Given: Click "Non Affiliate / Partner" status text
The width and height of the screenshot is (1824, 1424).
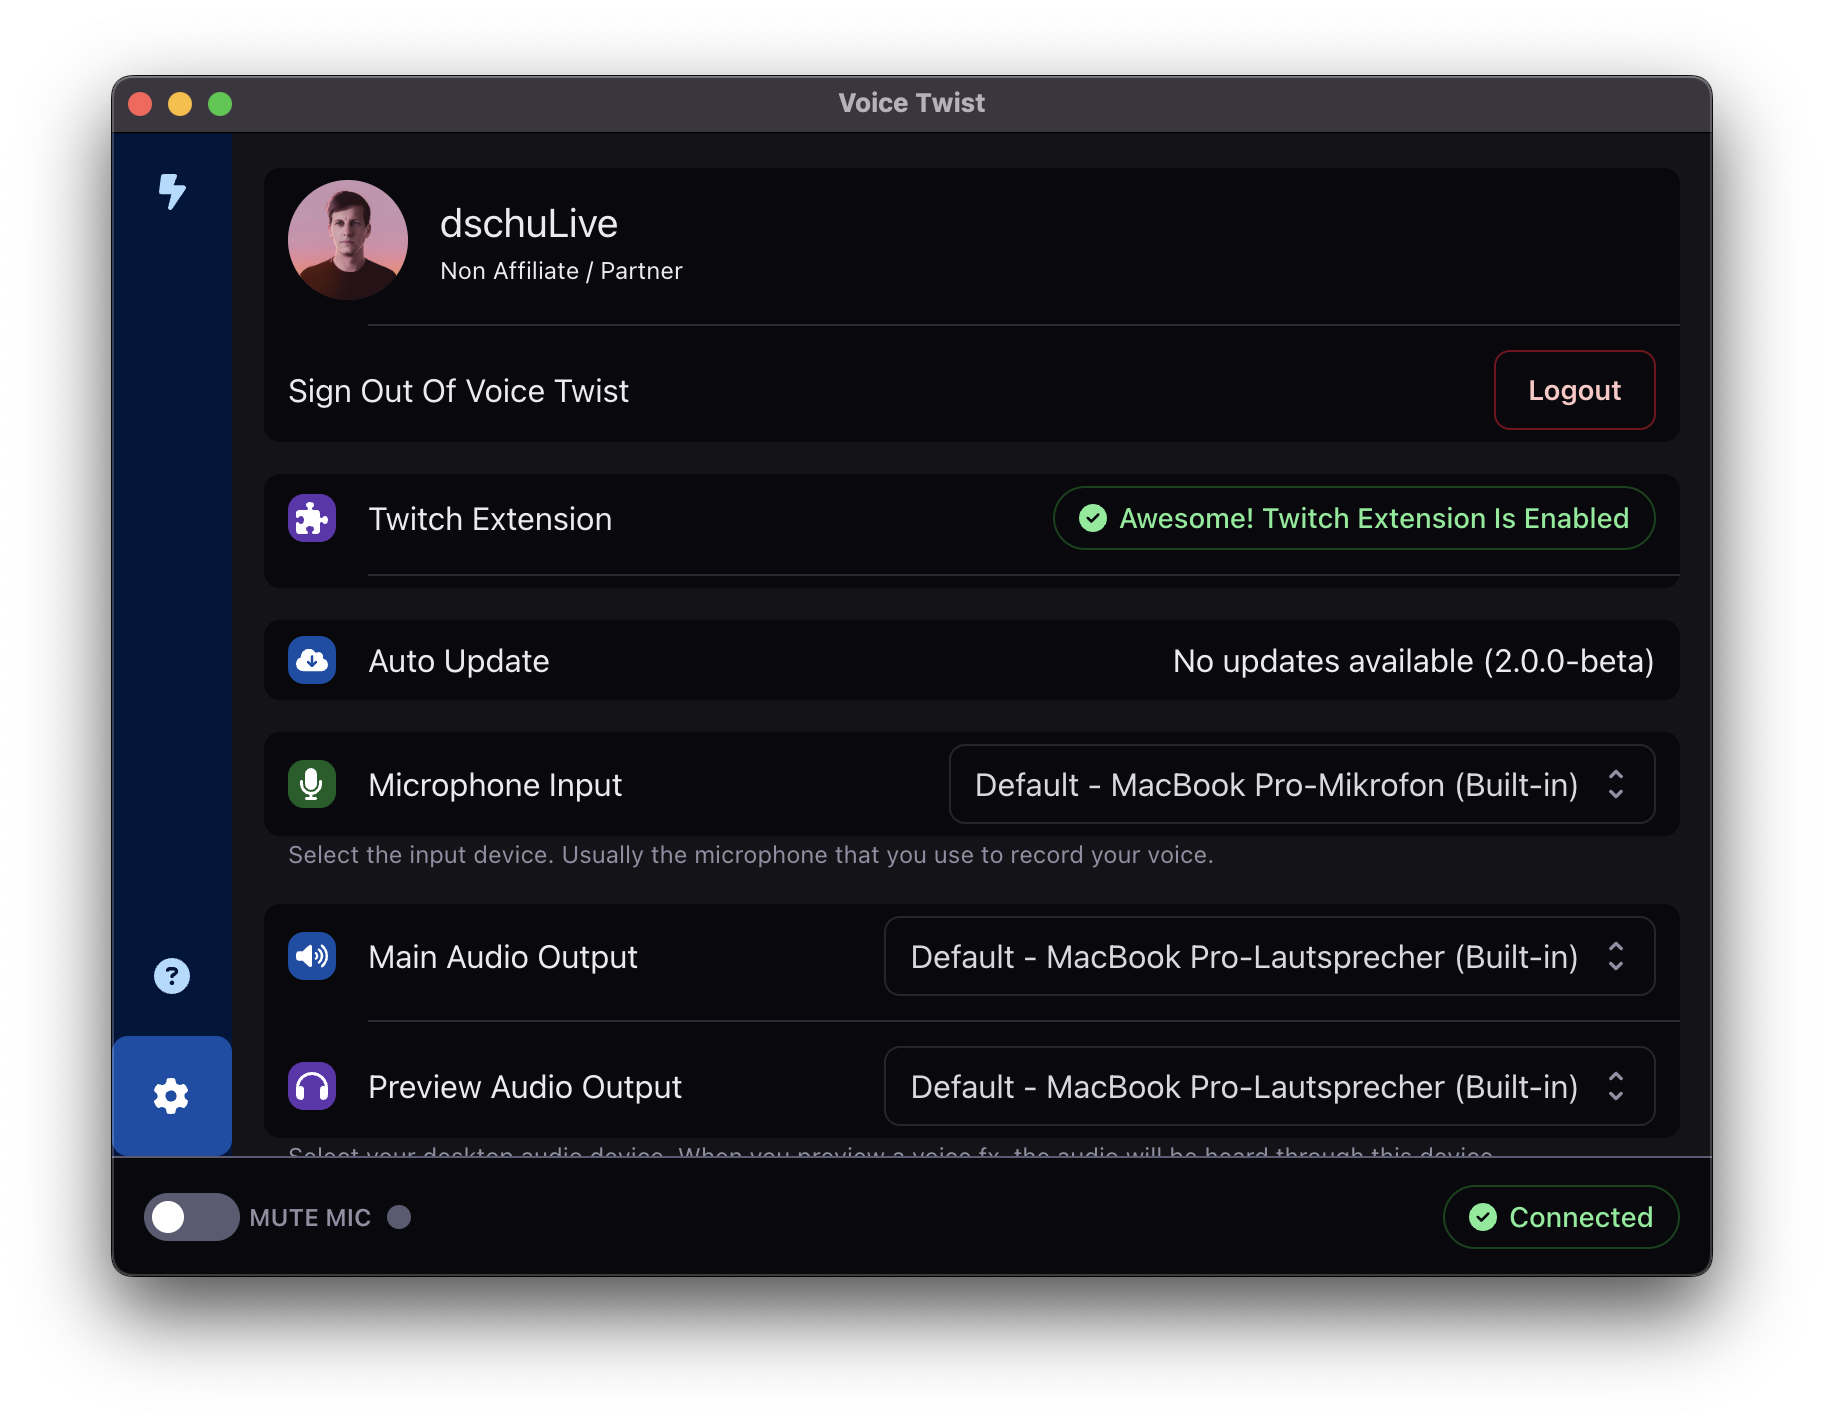Looking at the screenshot, I should click(561, 271).
